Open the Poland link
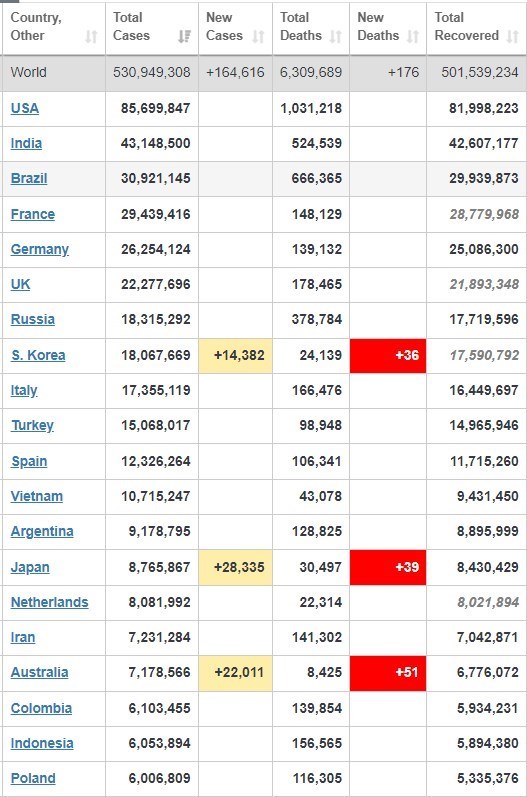Image resolution: width=527 pixels, height=797 pixels. (33, 778)
